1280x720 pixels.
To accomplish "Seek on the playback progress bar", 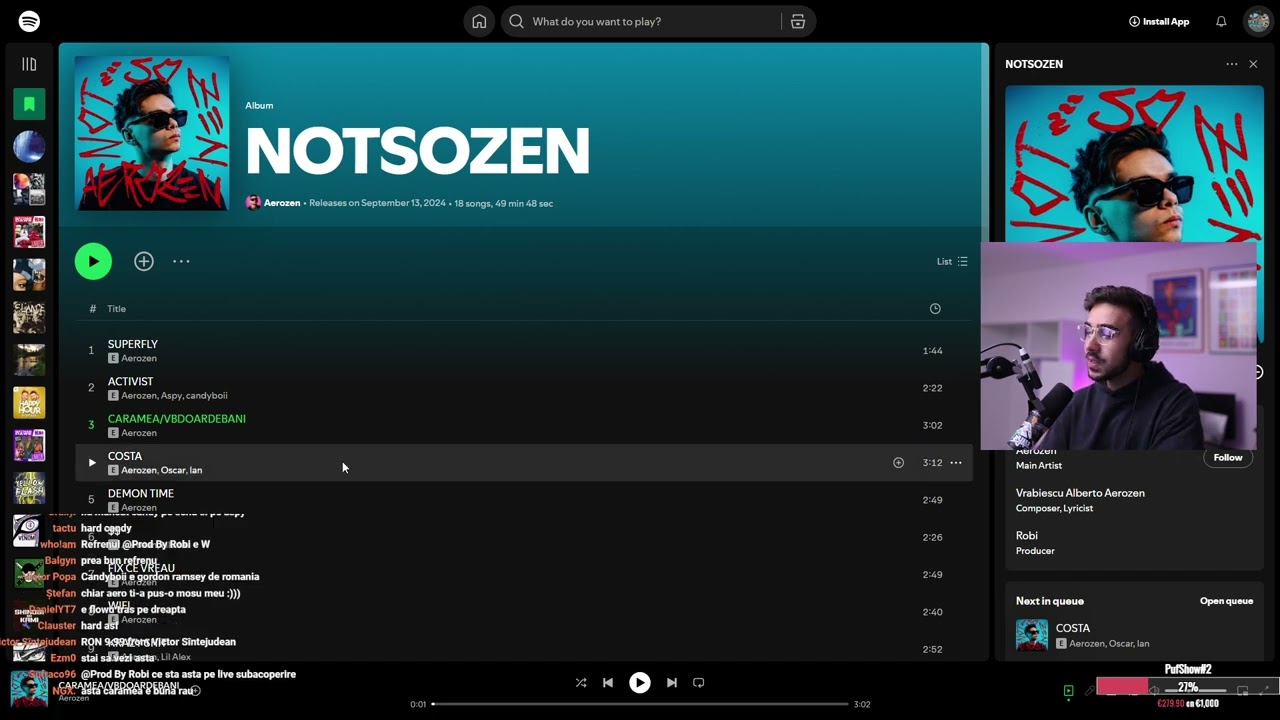I will coord(640,704).
